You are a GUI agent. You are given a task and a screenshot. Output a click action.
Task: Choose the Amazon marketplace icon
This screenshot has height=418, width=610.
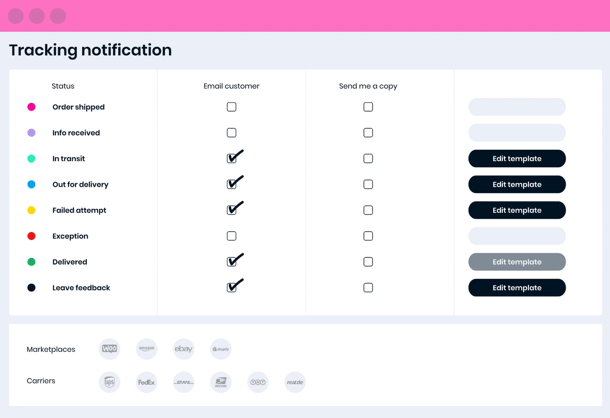(147, 349)
